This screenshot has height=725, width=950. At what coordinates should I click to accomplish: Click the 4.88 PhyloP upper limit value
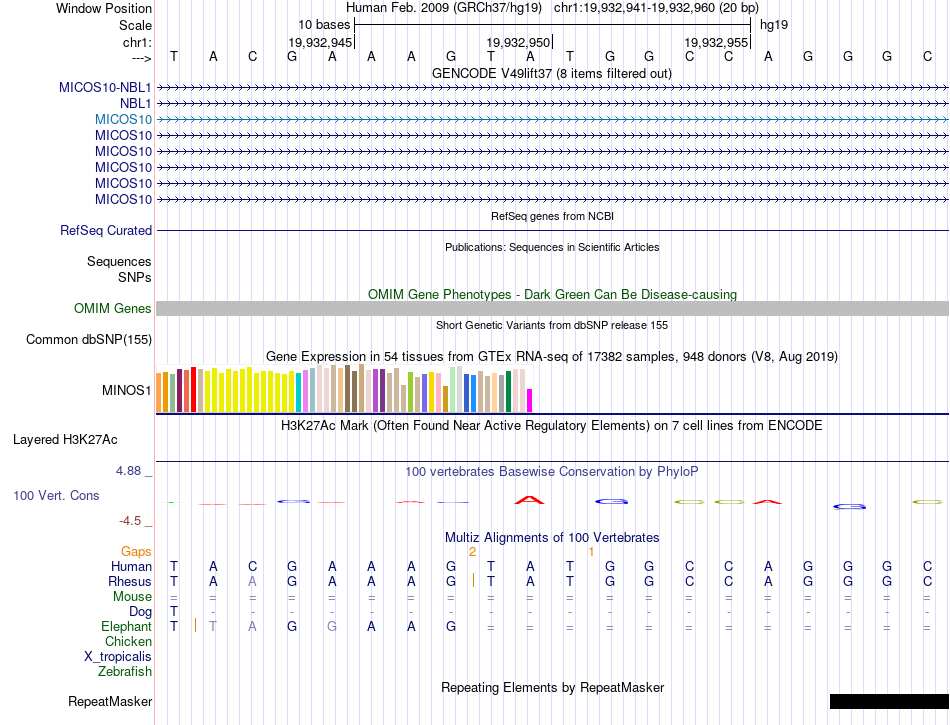point(129,471)
